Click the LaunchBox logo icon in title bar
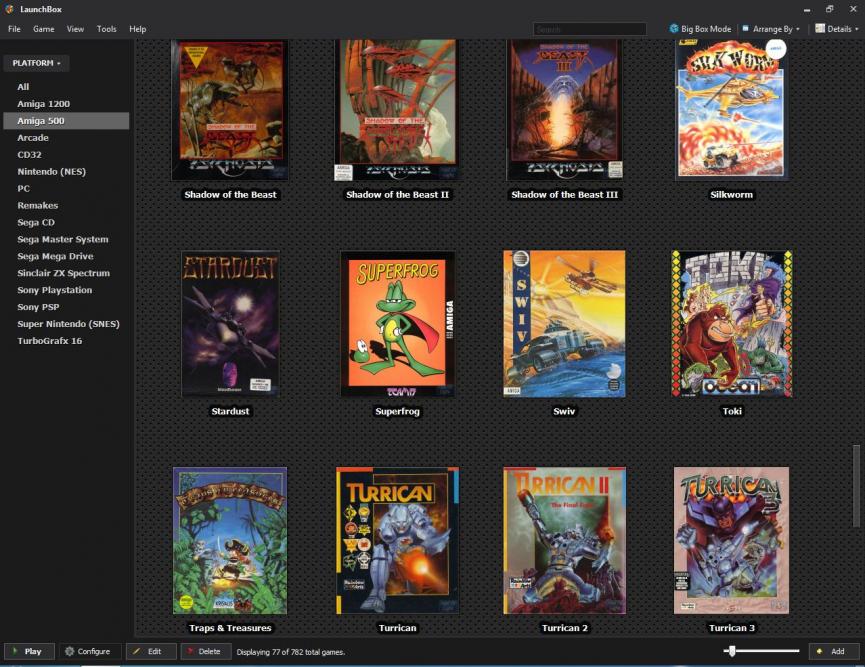Image resolution: width=865 pixels, height=667 pixels. [9, 9]
